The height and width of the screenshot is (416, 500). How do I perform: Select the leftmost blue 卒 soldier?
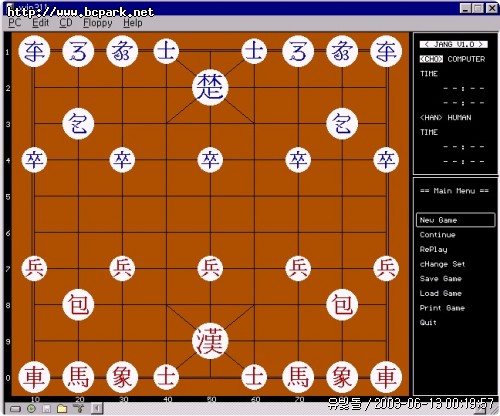pyautogui.click(x=34, y=160)
